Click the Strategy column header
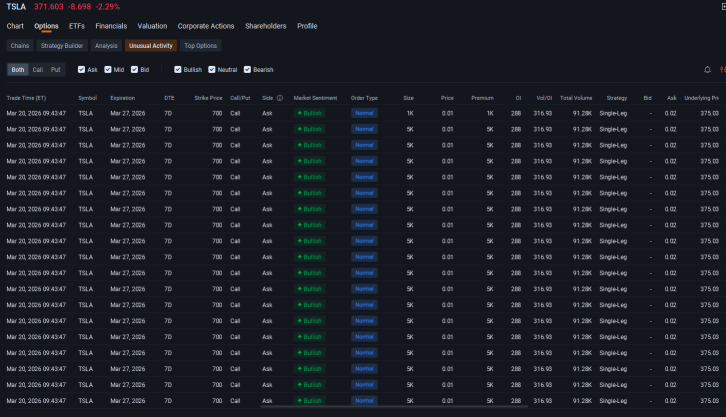Screen dimensions: 726x417 point(617,98)
